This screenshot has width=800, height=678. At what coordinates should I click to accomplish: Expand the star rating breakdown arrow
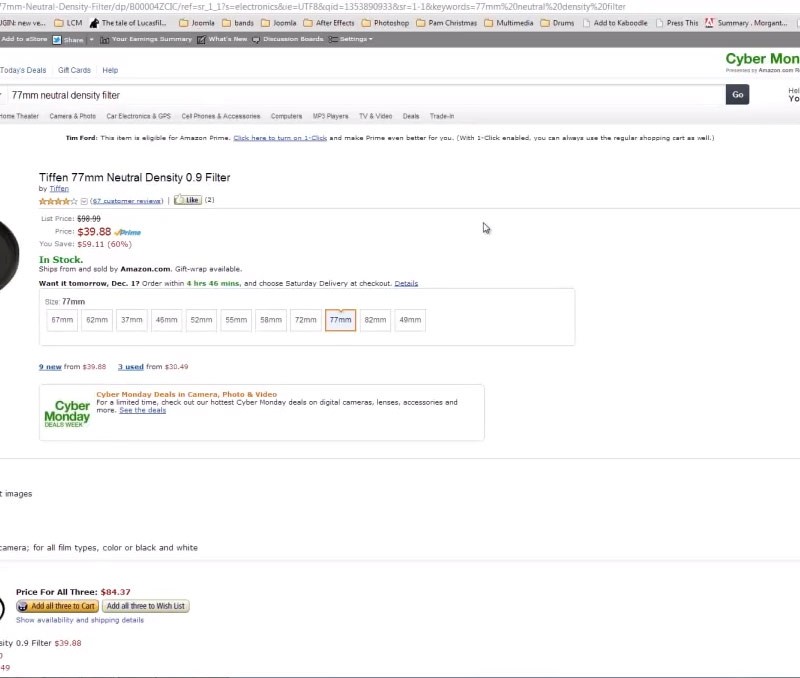84,201
